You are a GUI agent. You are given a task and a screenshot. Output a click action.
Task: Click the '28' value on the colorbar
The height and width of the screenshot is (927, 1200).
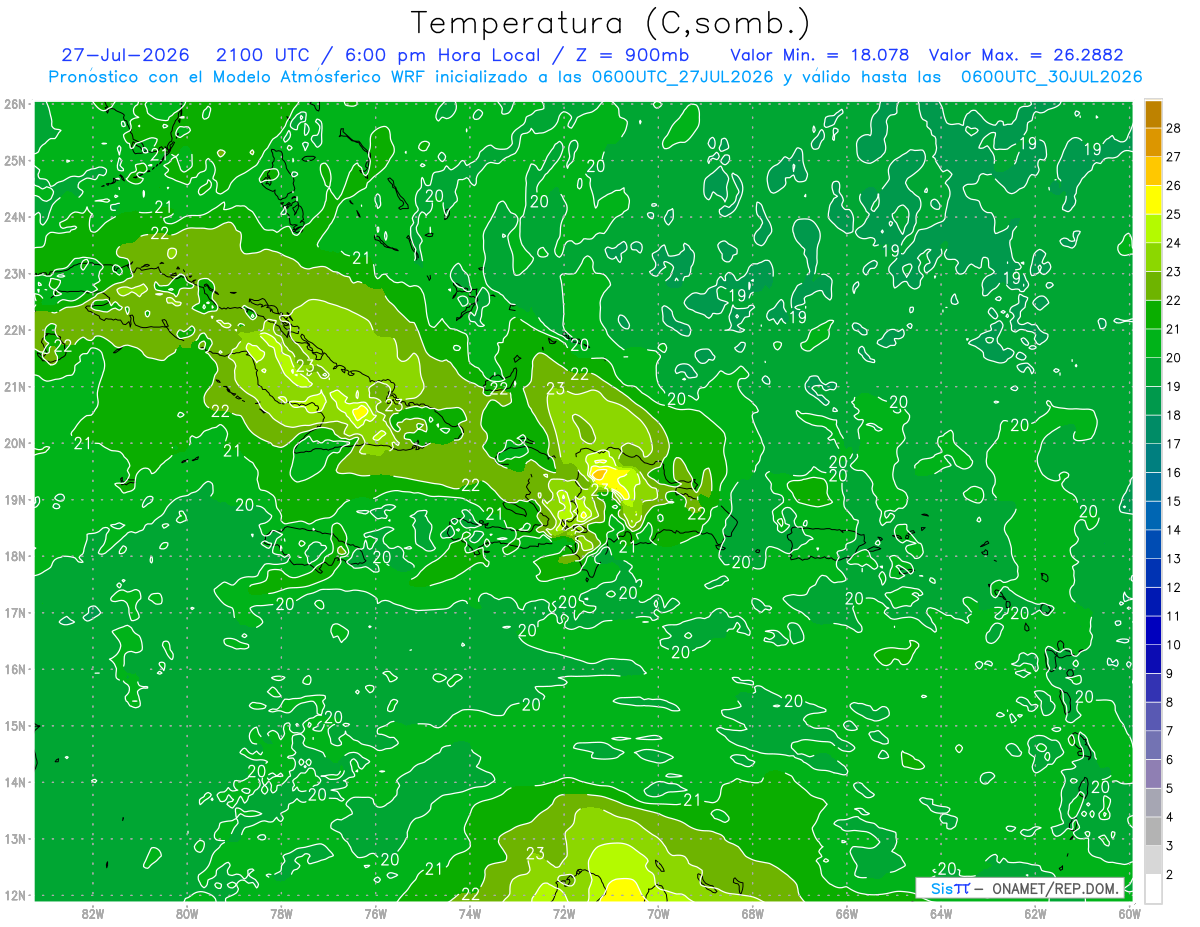coord(1174,127)
